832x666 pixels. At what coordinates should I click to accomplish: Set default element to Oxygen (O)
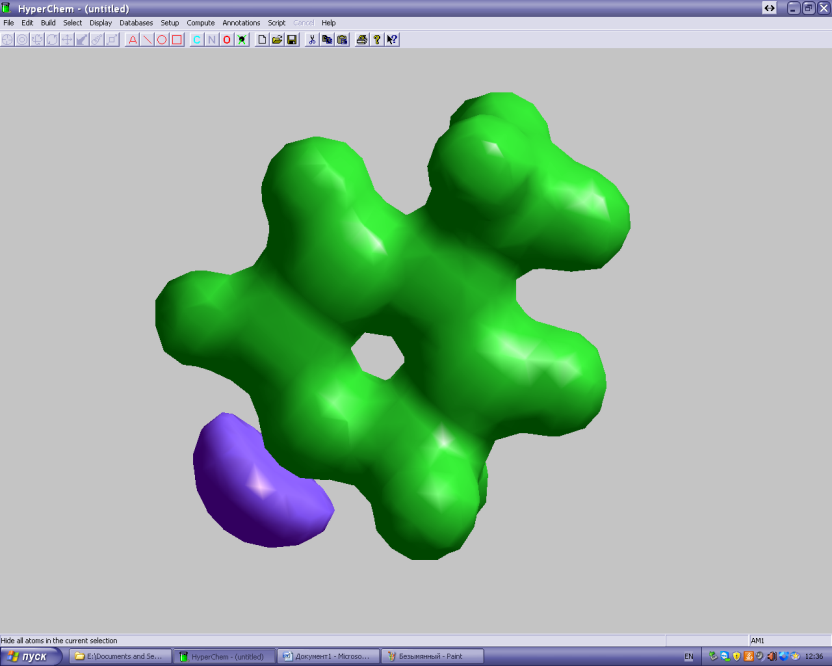[x=227, y=40]
